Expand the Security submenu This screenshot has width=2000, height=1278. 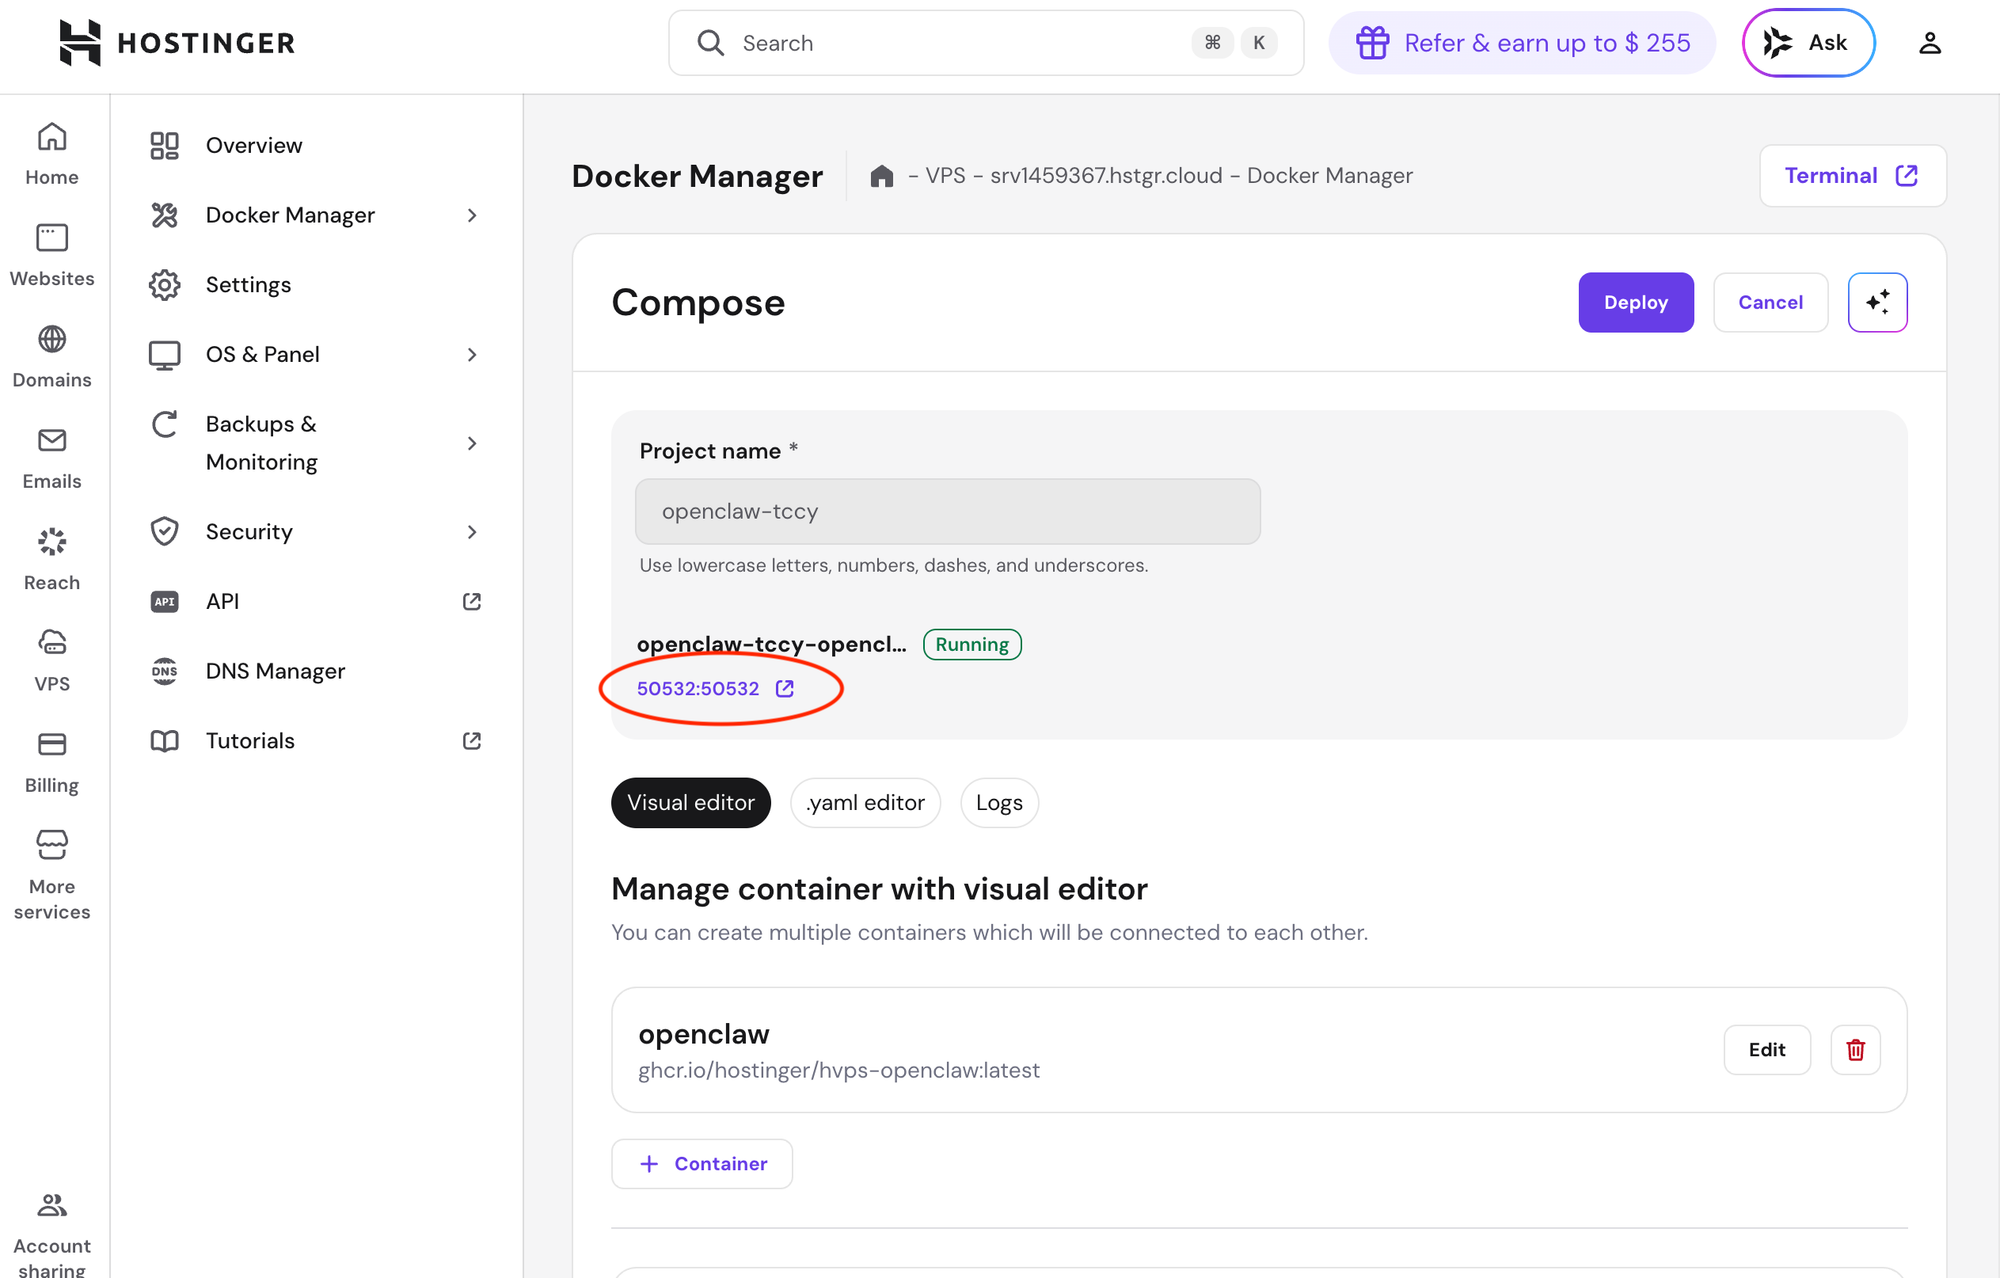pyautogui.click(x=472, y=532)
